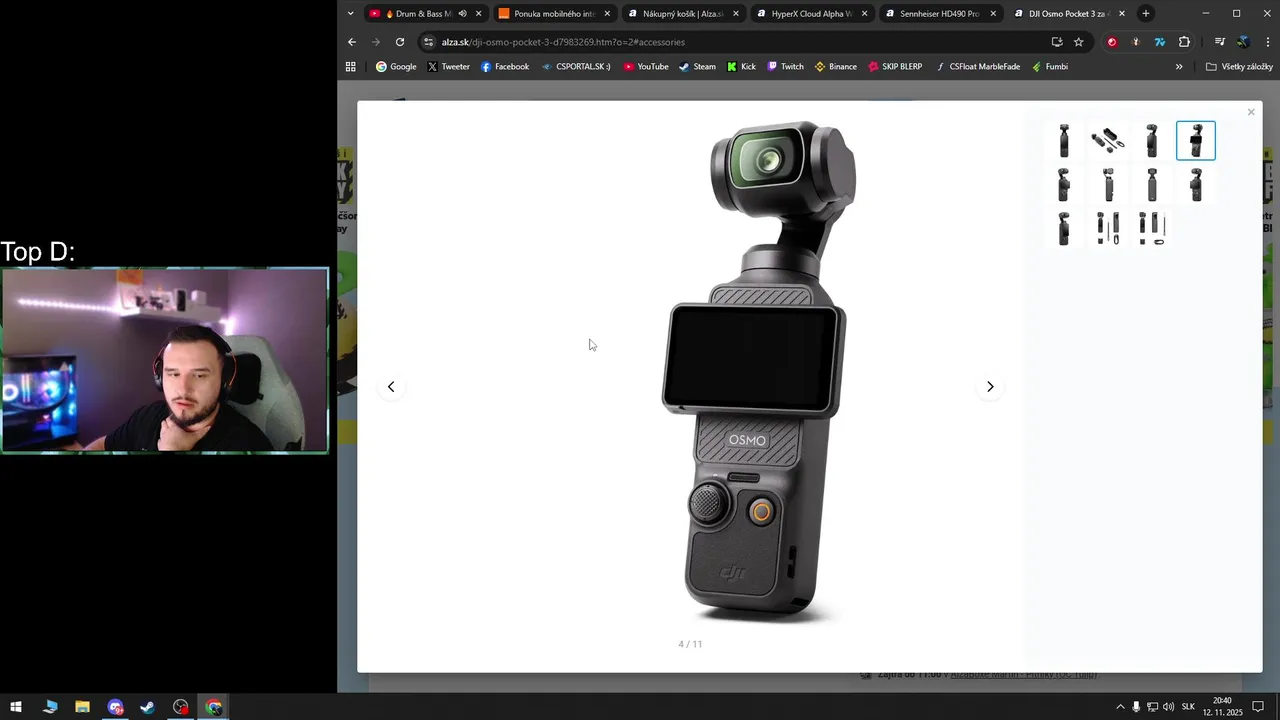Open Steam from the taskbar
This screenshot has width=1280, height=720.
click(147, 707)
